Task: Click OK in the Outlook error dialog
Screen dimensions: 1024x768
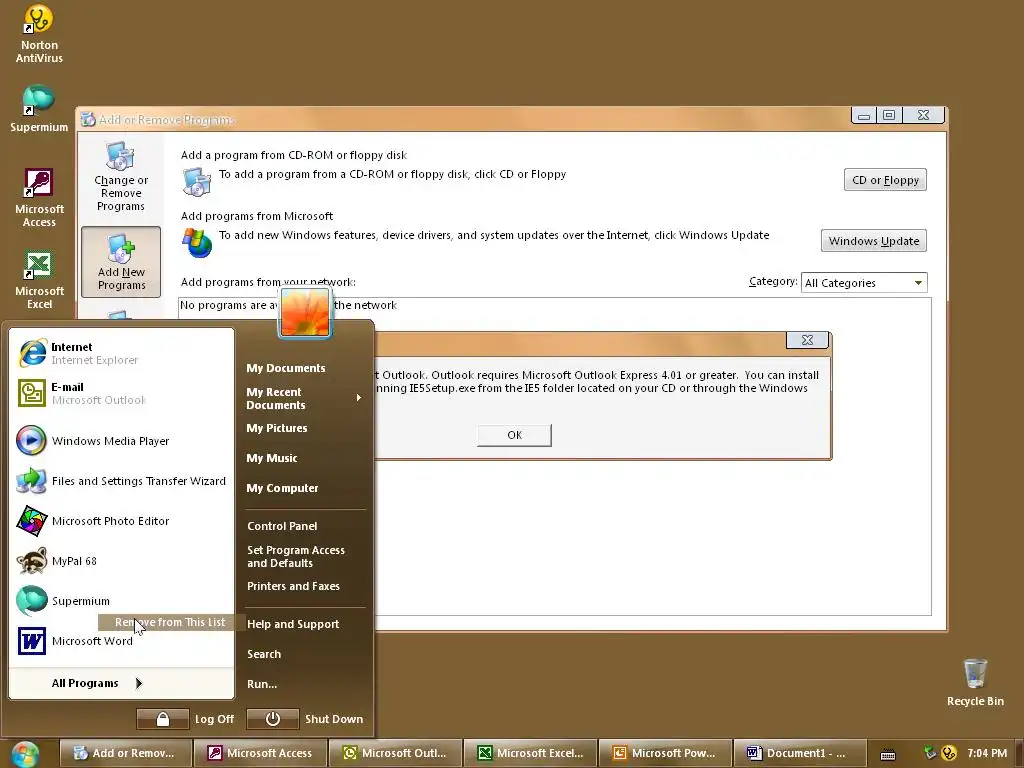Action: [515, 435]
